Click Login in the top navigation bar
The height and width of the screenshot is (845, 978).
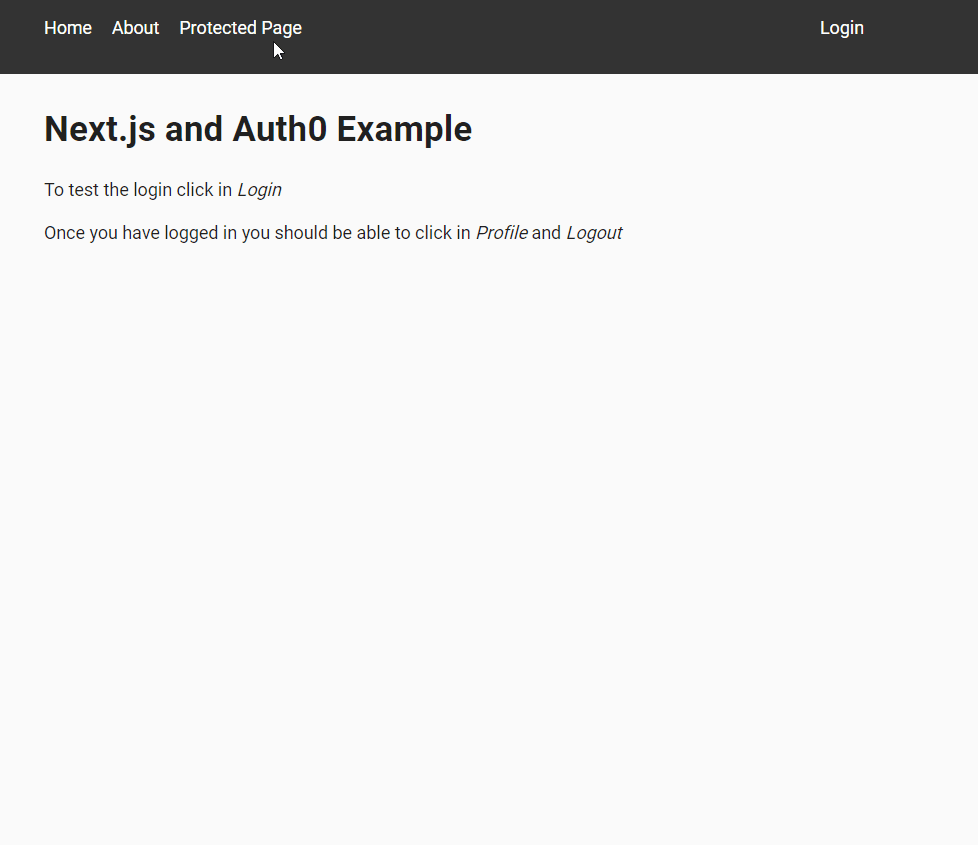[841, 28]
